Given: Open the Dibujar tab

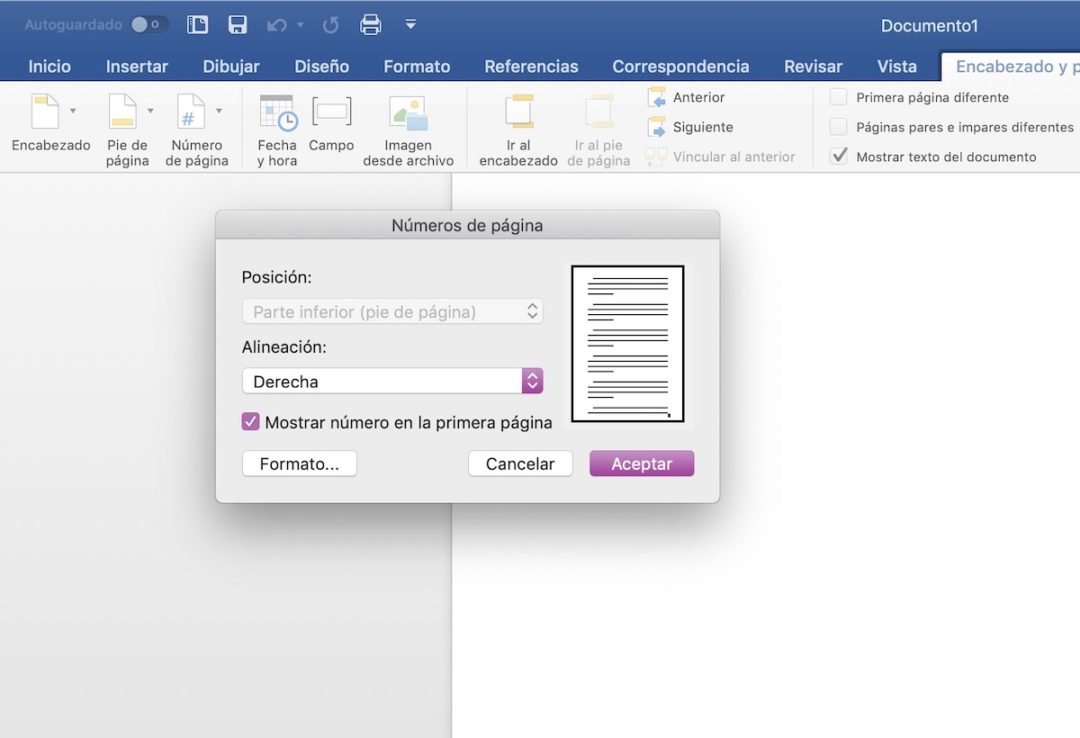Looking at the screenshot, I should [x=231, y=66].
